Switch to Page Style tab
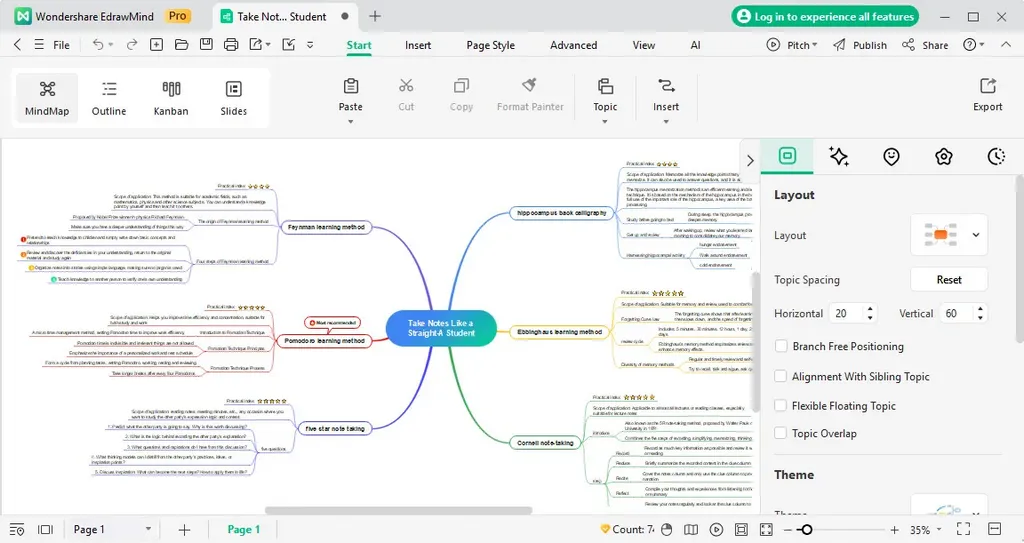The image size is (1024, 543). (x=490, y=45)
